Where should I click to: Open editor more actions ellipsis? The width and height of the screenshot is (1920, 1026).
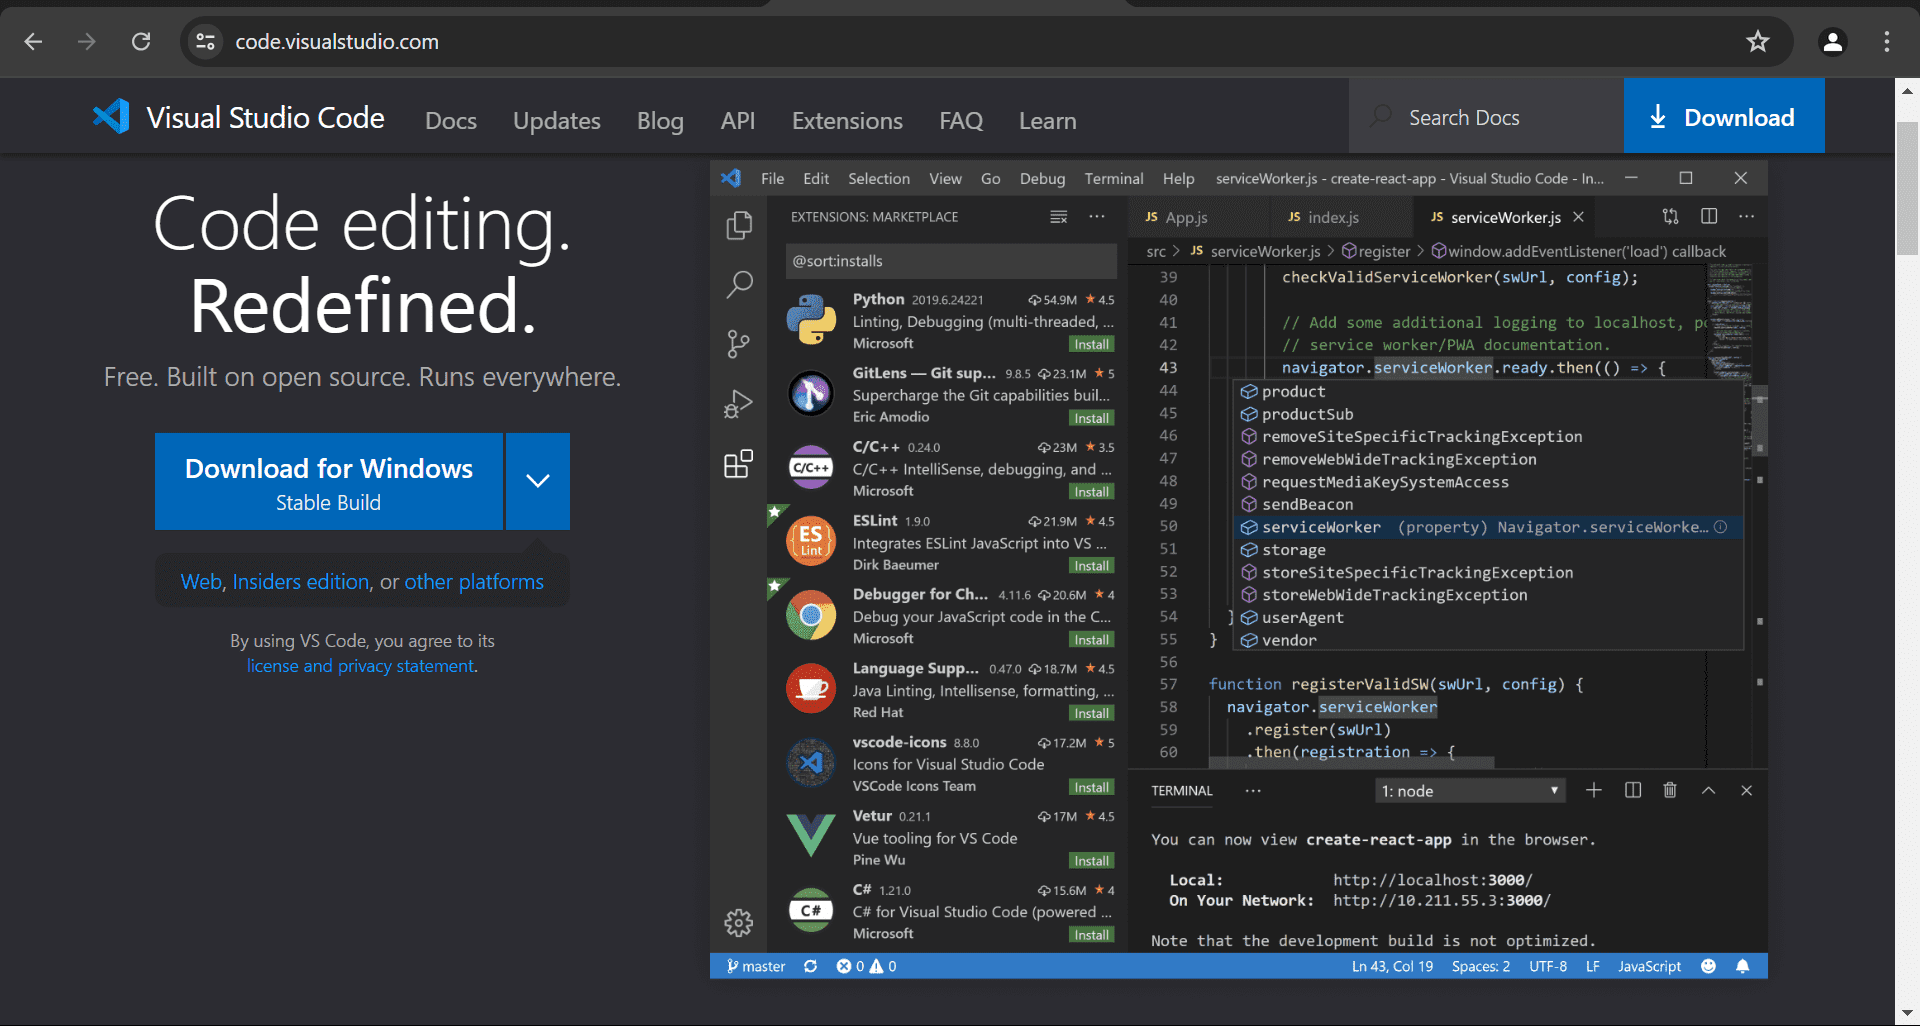[x=1747, y=216]
